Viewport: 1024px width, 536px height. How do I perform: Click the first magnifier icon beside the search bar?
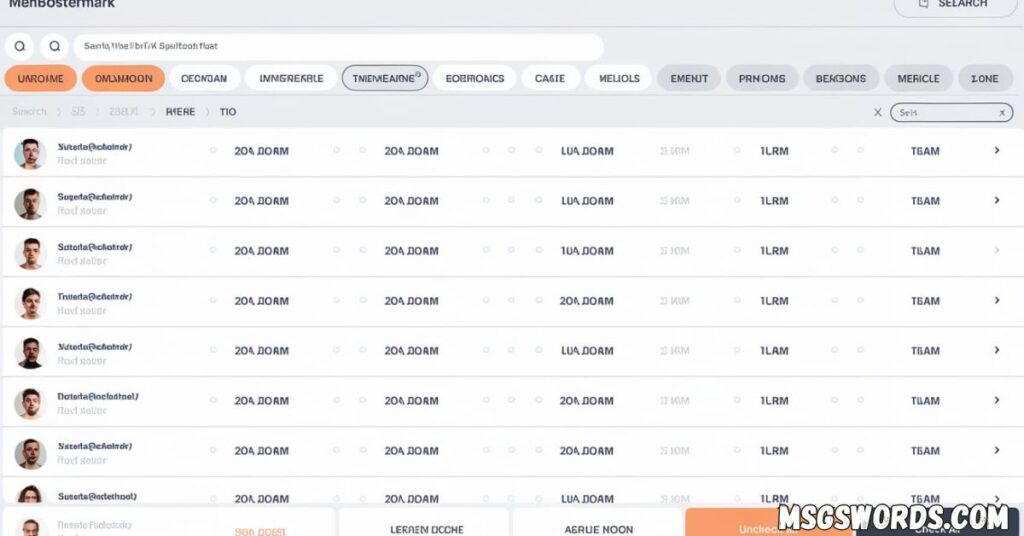[20, 47]
